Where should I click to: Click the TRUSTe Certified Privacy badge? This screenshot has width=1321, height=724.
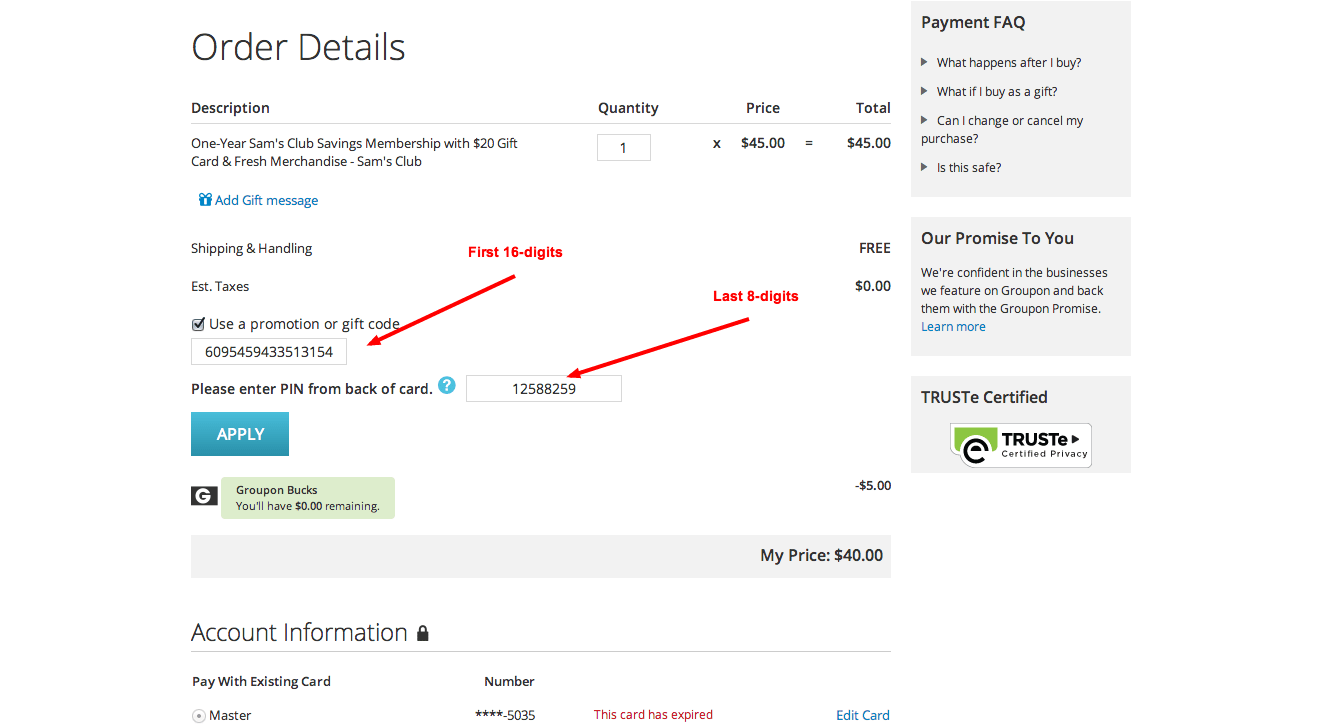click(x=1020, y=444)
